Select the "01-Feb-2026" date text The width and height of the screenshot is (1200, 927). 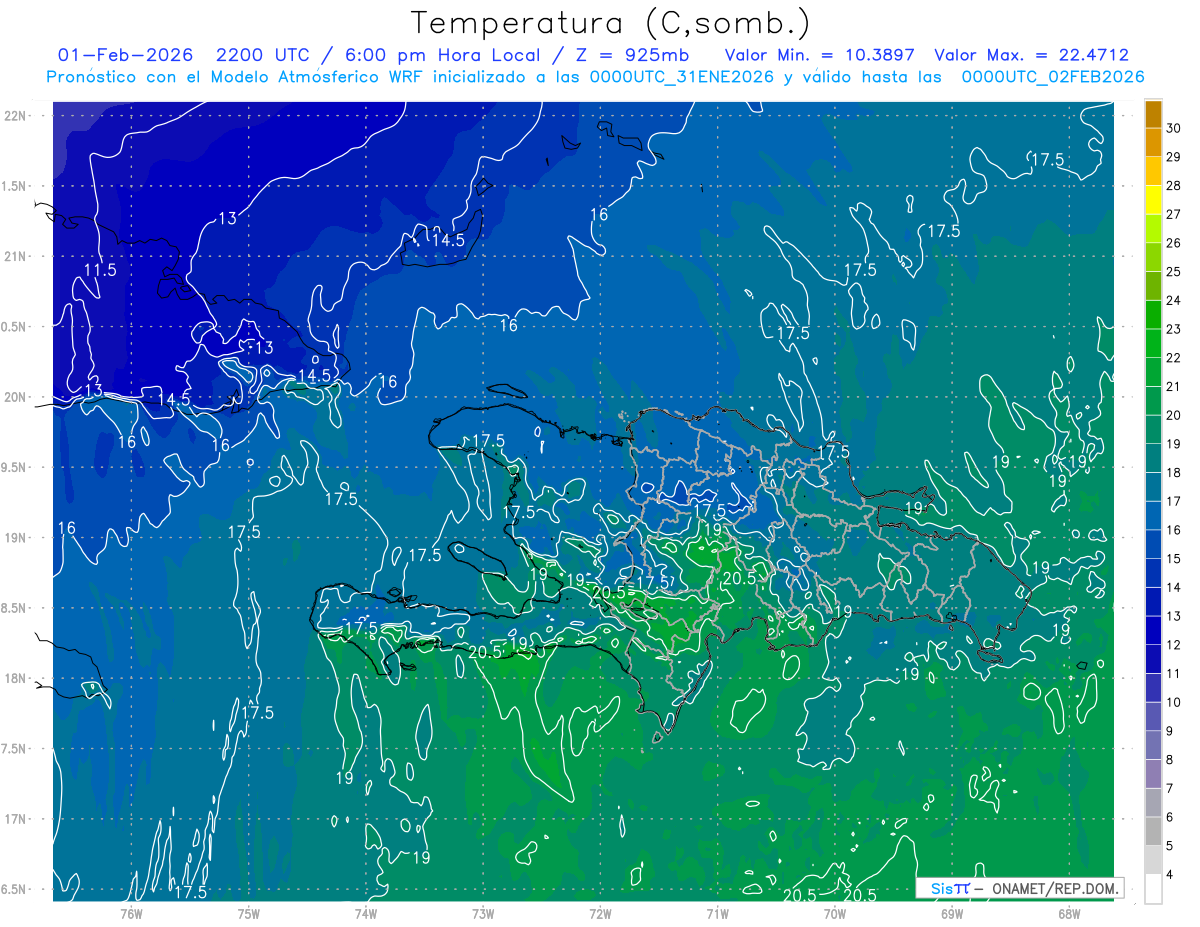(x=125, y=55)
